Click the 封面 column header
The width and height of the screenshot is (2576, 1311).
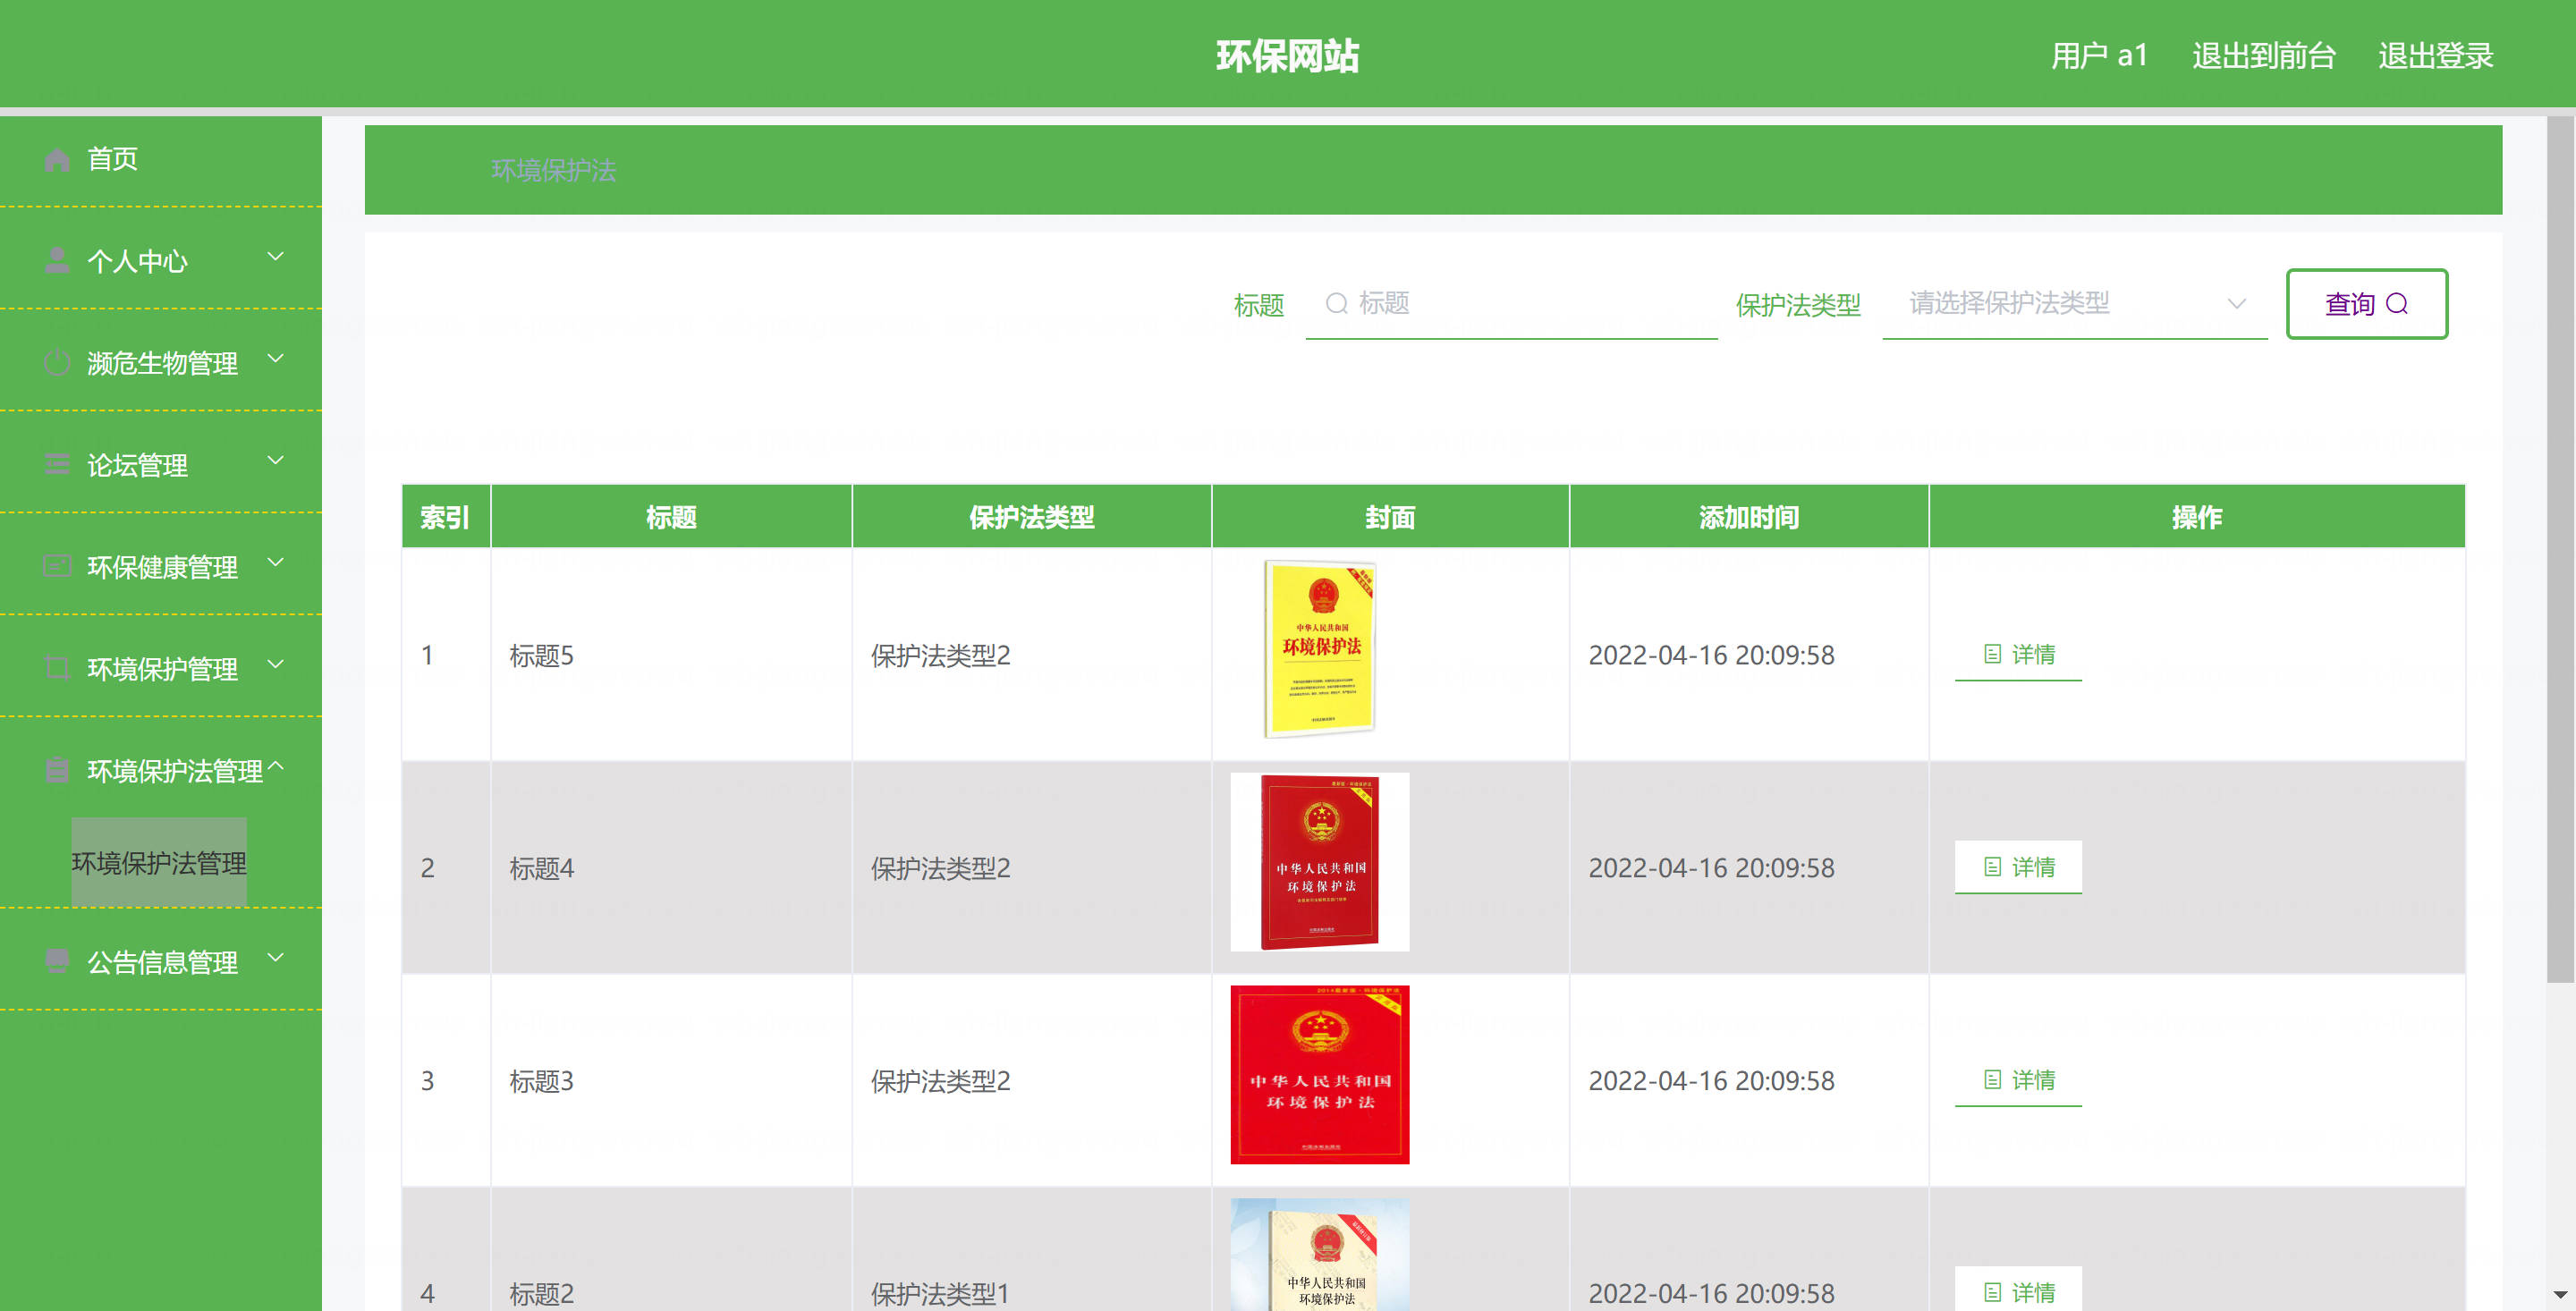click(x=1390, y=517)
